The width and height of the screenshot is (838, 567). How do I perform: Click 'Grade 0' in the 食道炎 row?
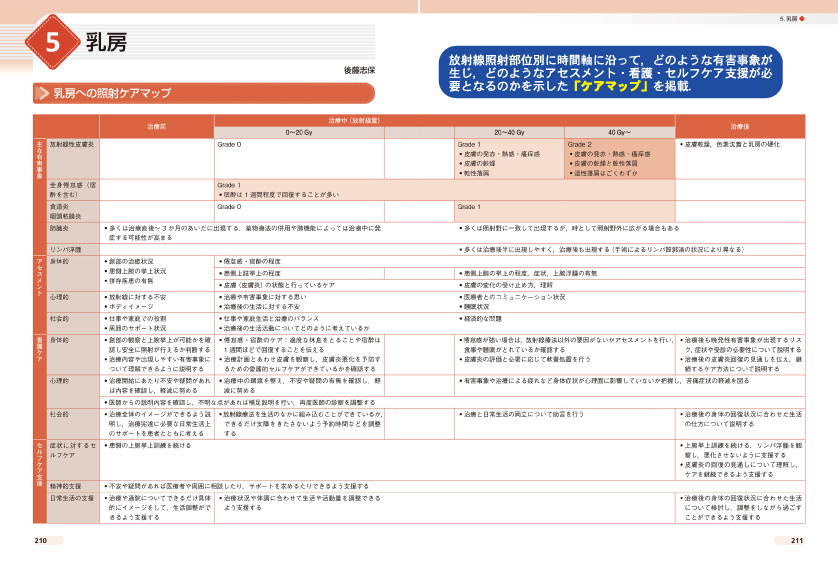[229, 207]
